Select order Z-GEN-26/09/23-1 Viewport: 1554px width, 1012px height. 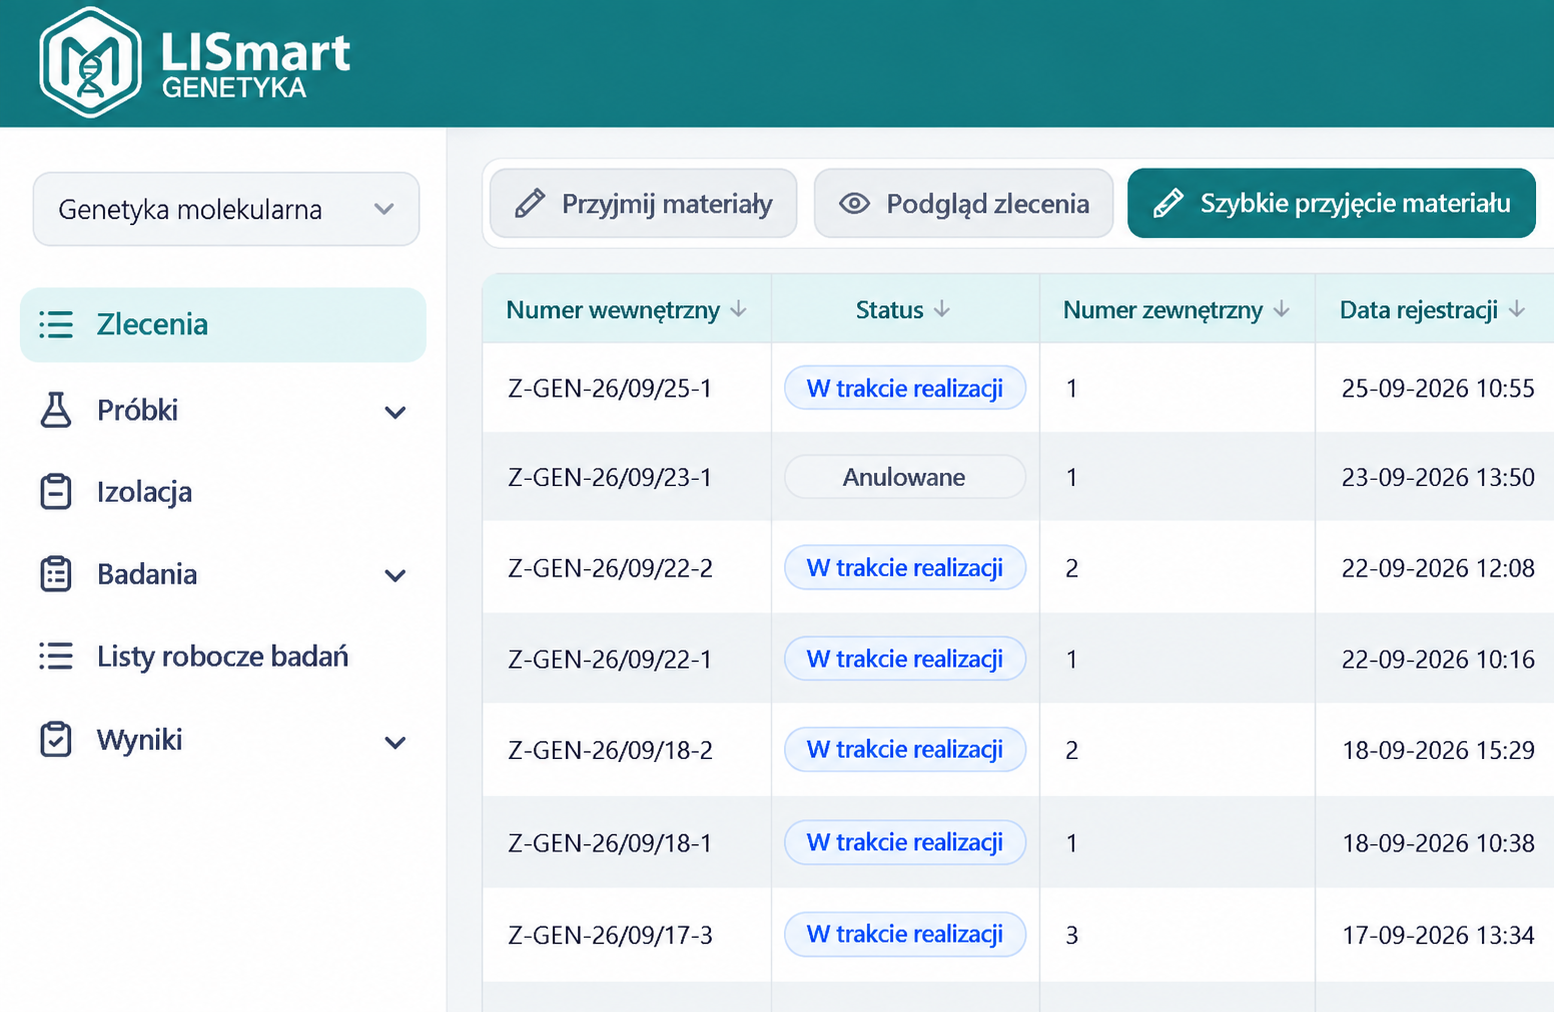tap(610, 477)
